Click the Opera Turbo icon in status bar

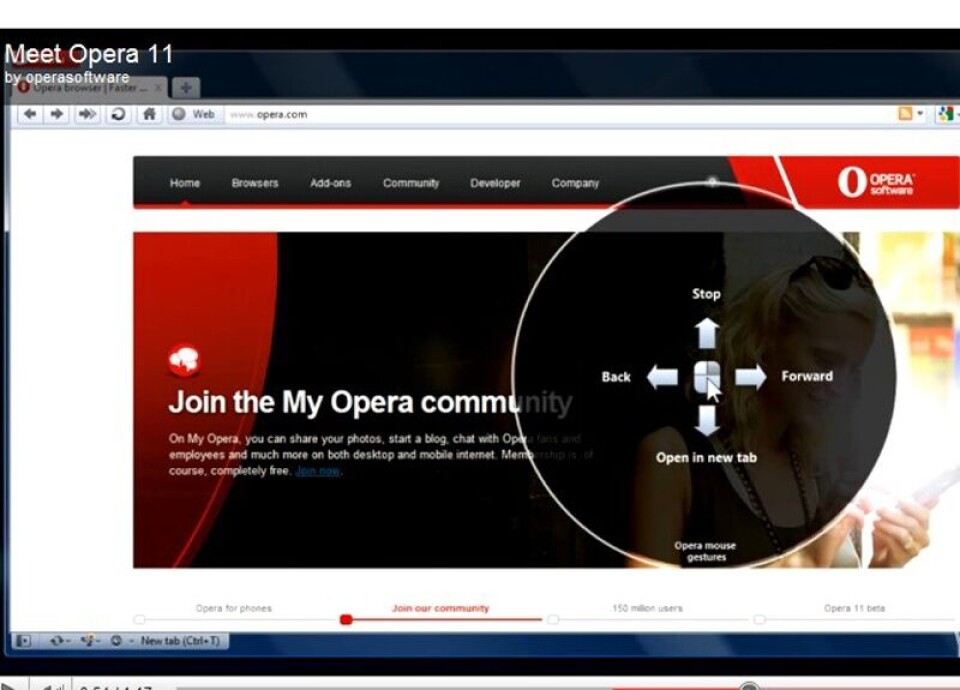click(x=116, y=641)
